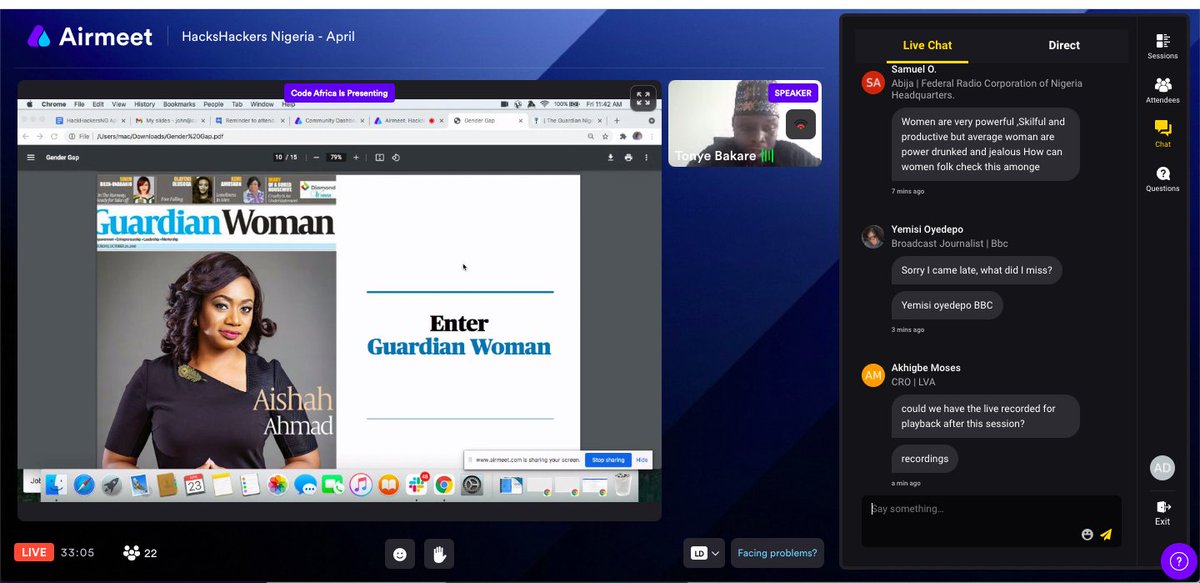Screen dimensions: 1200x583
Task: Click the bookmark star in address bar
Action: [606, 136]
